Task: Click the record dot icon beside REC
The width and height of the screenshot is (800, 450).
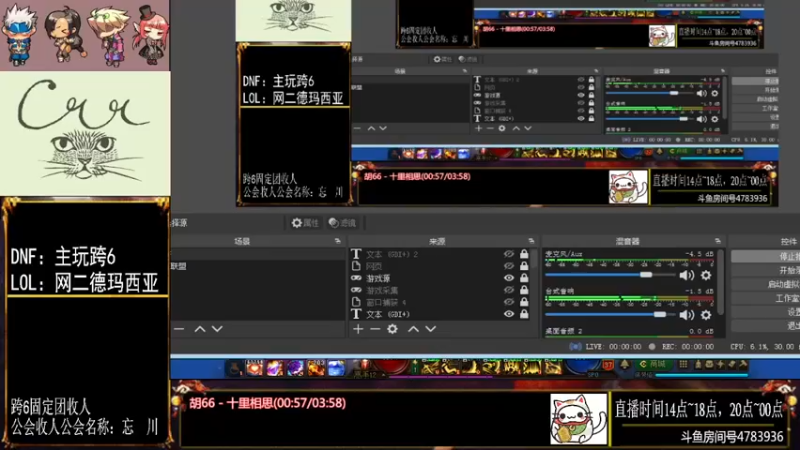Action: click(x=652, y=346)
